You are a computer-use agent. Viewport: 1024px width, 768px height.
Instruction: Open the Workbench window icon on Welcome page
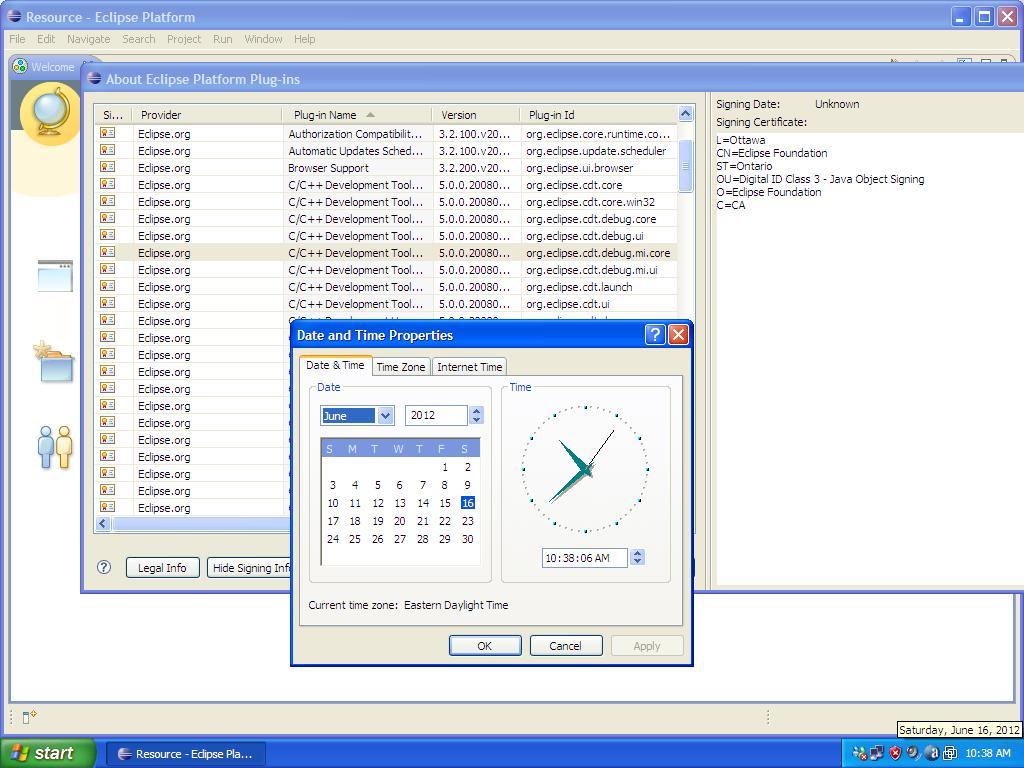coord(55,276)
